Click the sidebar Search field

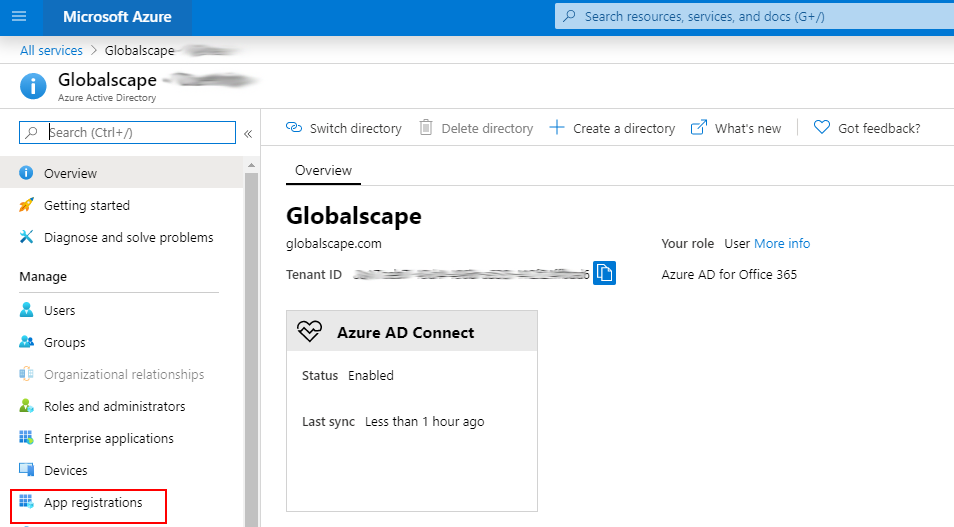coord(138,132)
